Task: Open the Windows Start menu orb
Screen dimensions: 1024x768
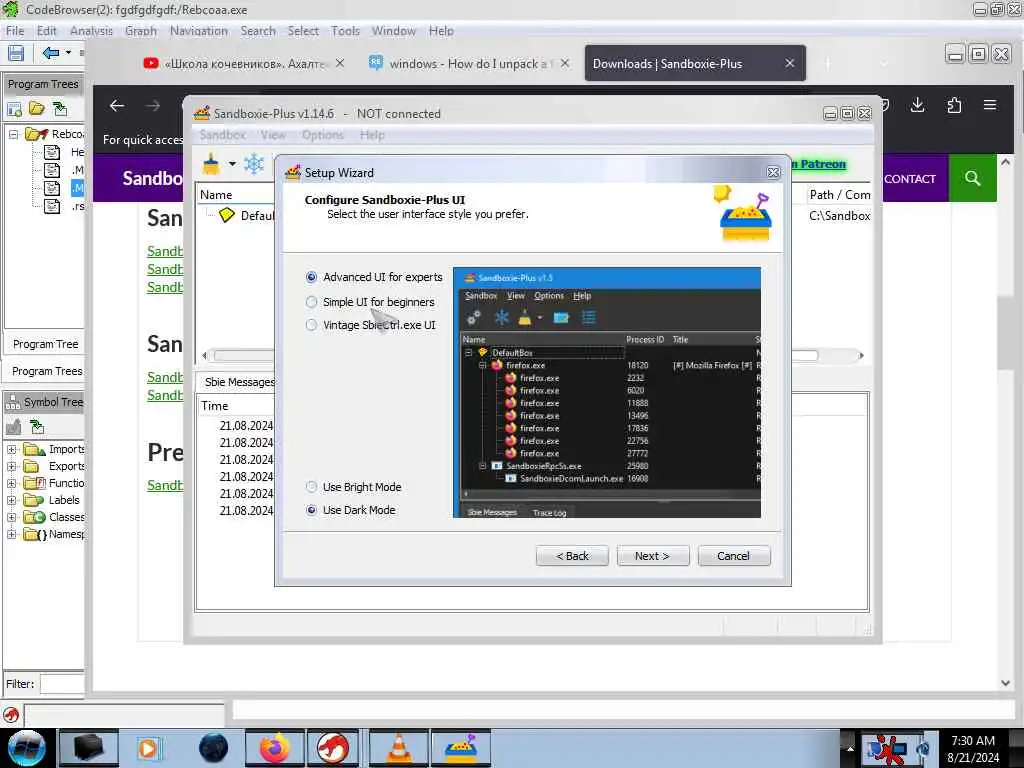Action: 27,748
